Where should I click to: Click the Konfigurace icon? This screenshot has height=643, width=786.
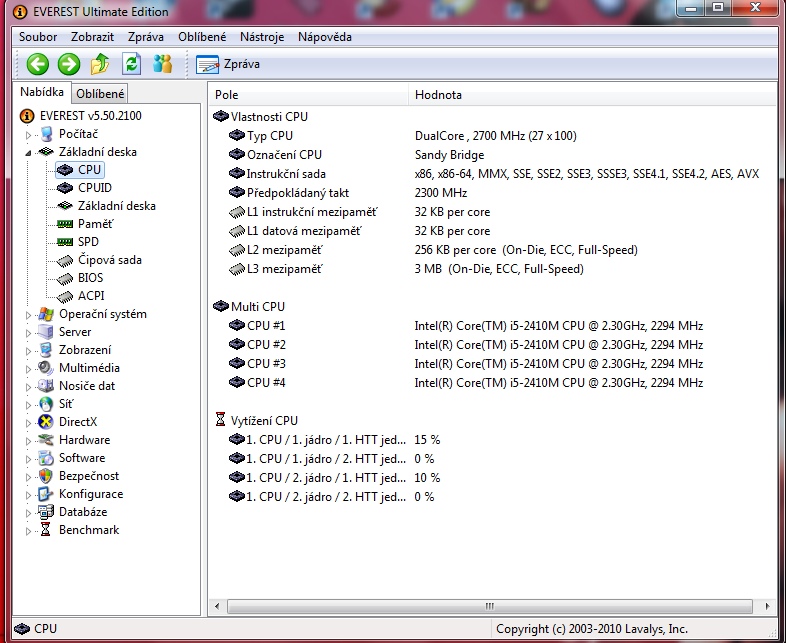pyautogui.click(x=46, y=494)
